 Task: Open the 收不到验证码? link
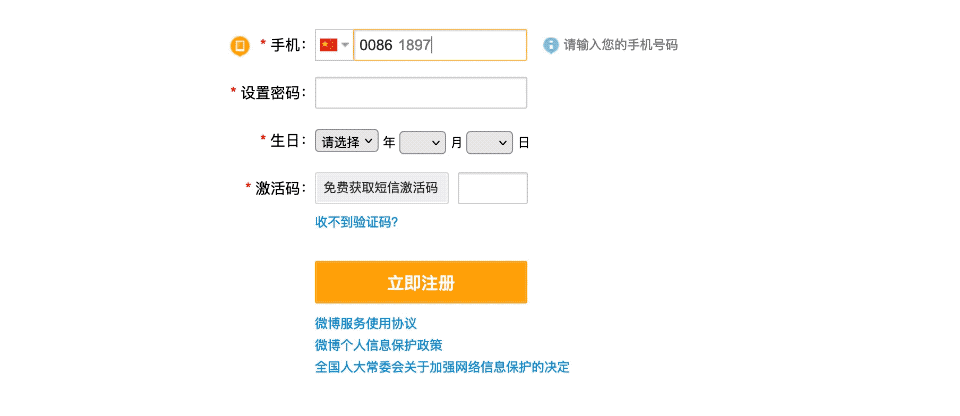click(357, 222)
